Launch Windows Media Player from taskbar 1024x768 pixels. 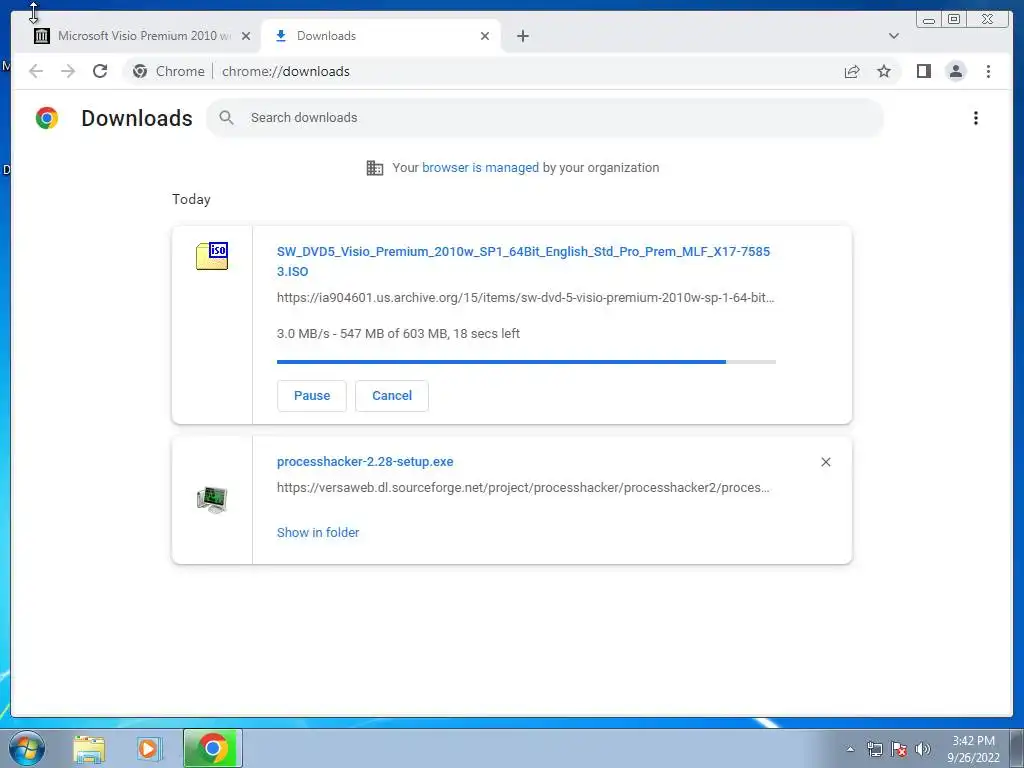[x=149, y=748]
